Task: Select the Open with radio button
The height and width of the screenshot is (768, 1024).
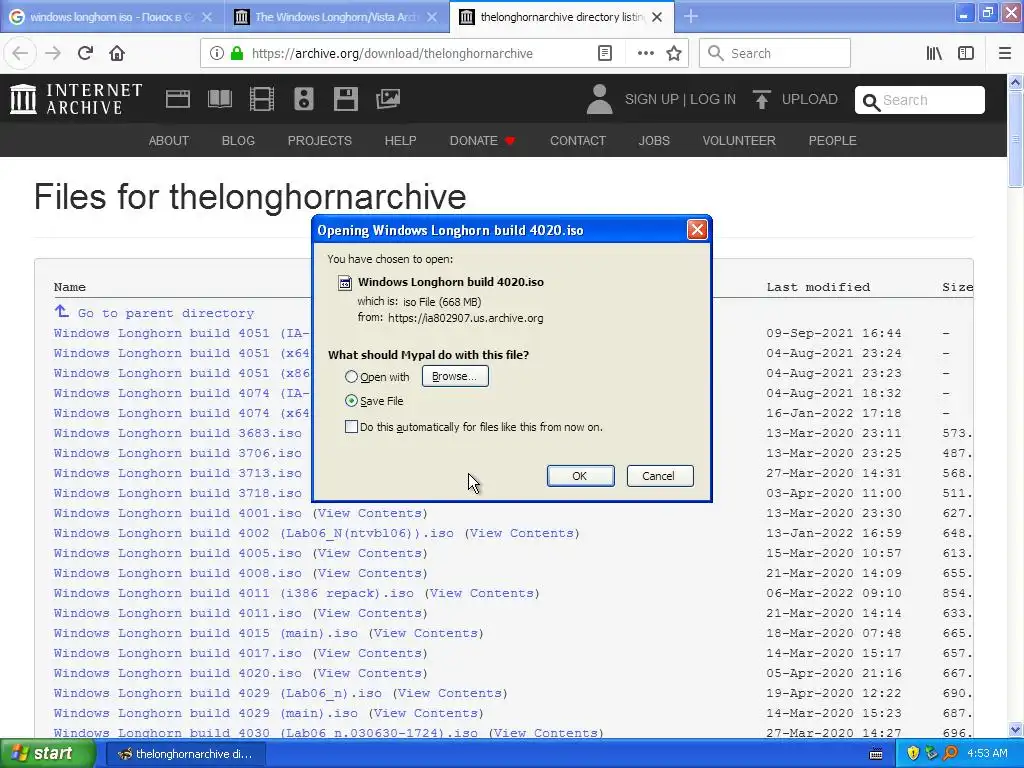Action: 351,377
